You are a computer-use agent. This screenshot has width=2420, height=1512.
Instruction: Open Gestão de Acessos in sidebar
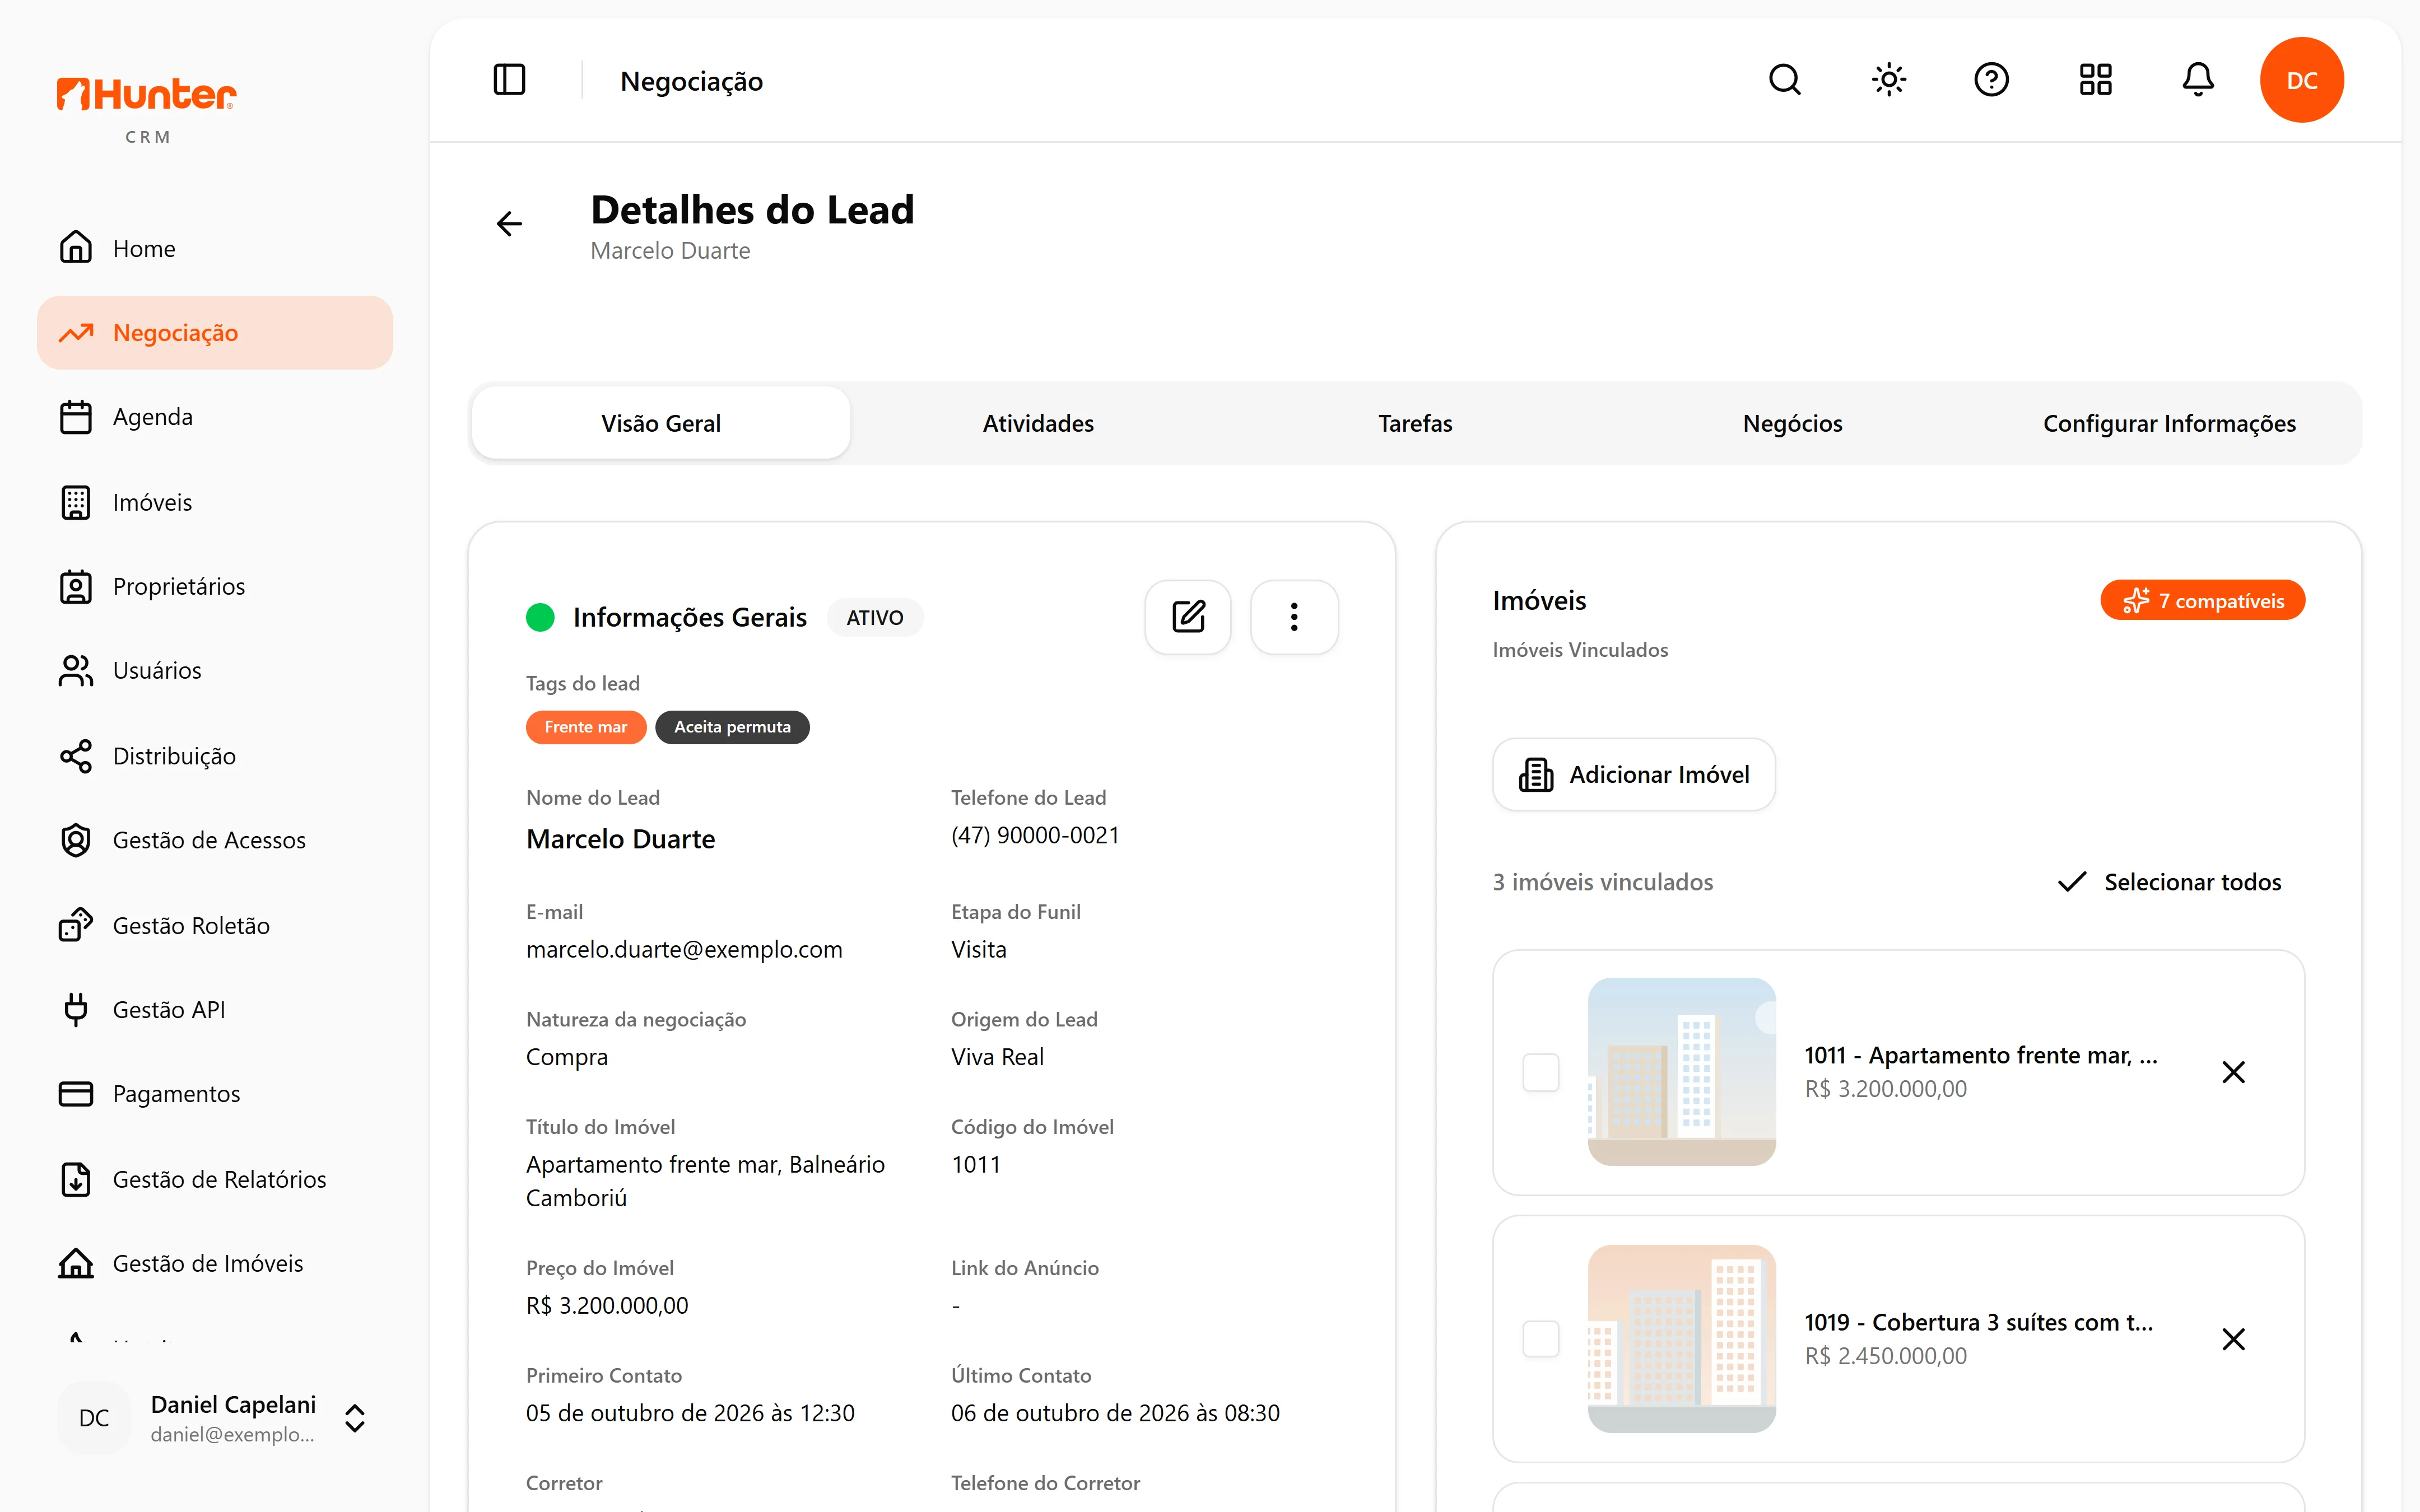pyautogui.click(x=215, y=840)
